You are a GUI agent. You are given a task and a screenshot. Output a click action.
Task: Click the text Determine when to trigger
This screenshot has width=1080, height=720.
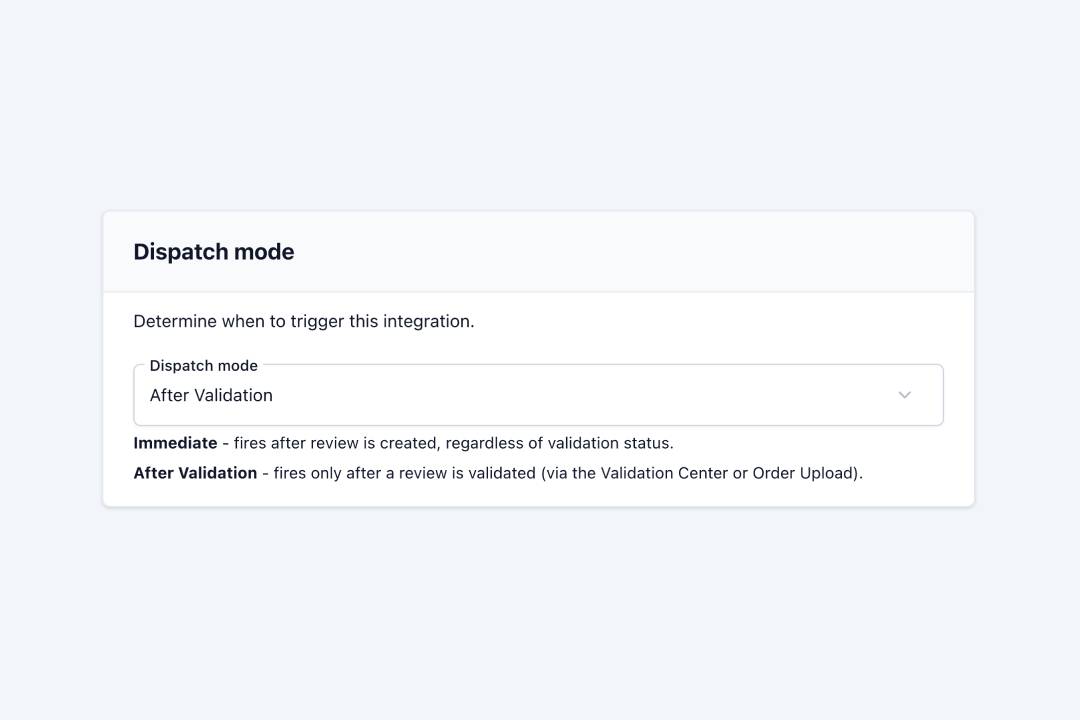304,321
